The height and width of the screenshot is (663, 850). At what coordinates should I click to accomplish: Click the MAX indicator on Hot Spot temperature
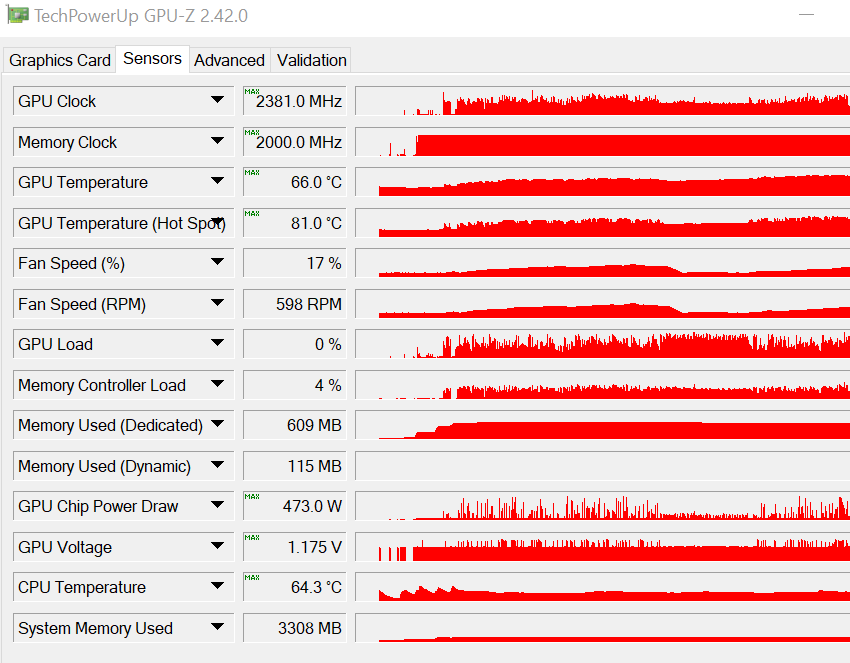point(252,215)
